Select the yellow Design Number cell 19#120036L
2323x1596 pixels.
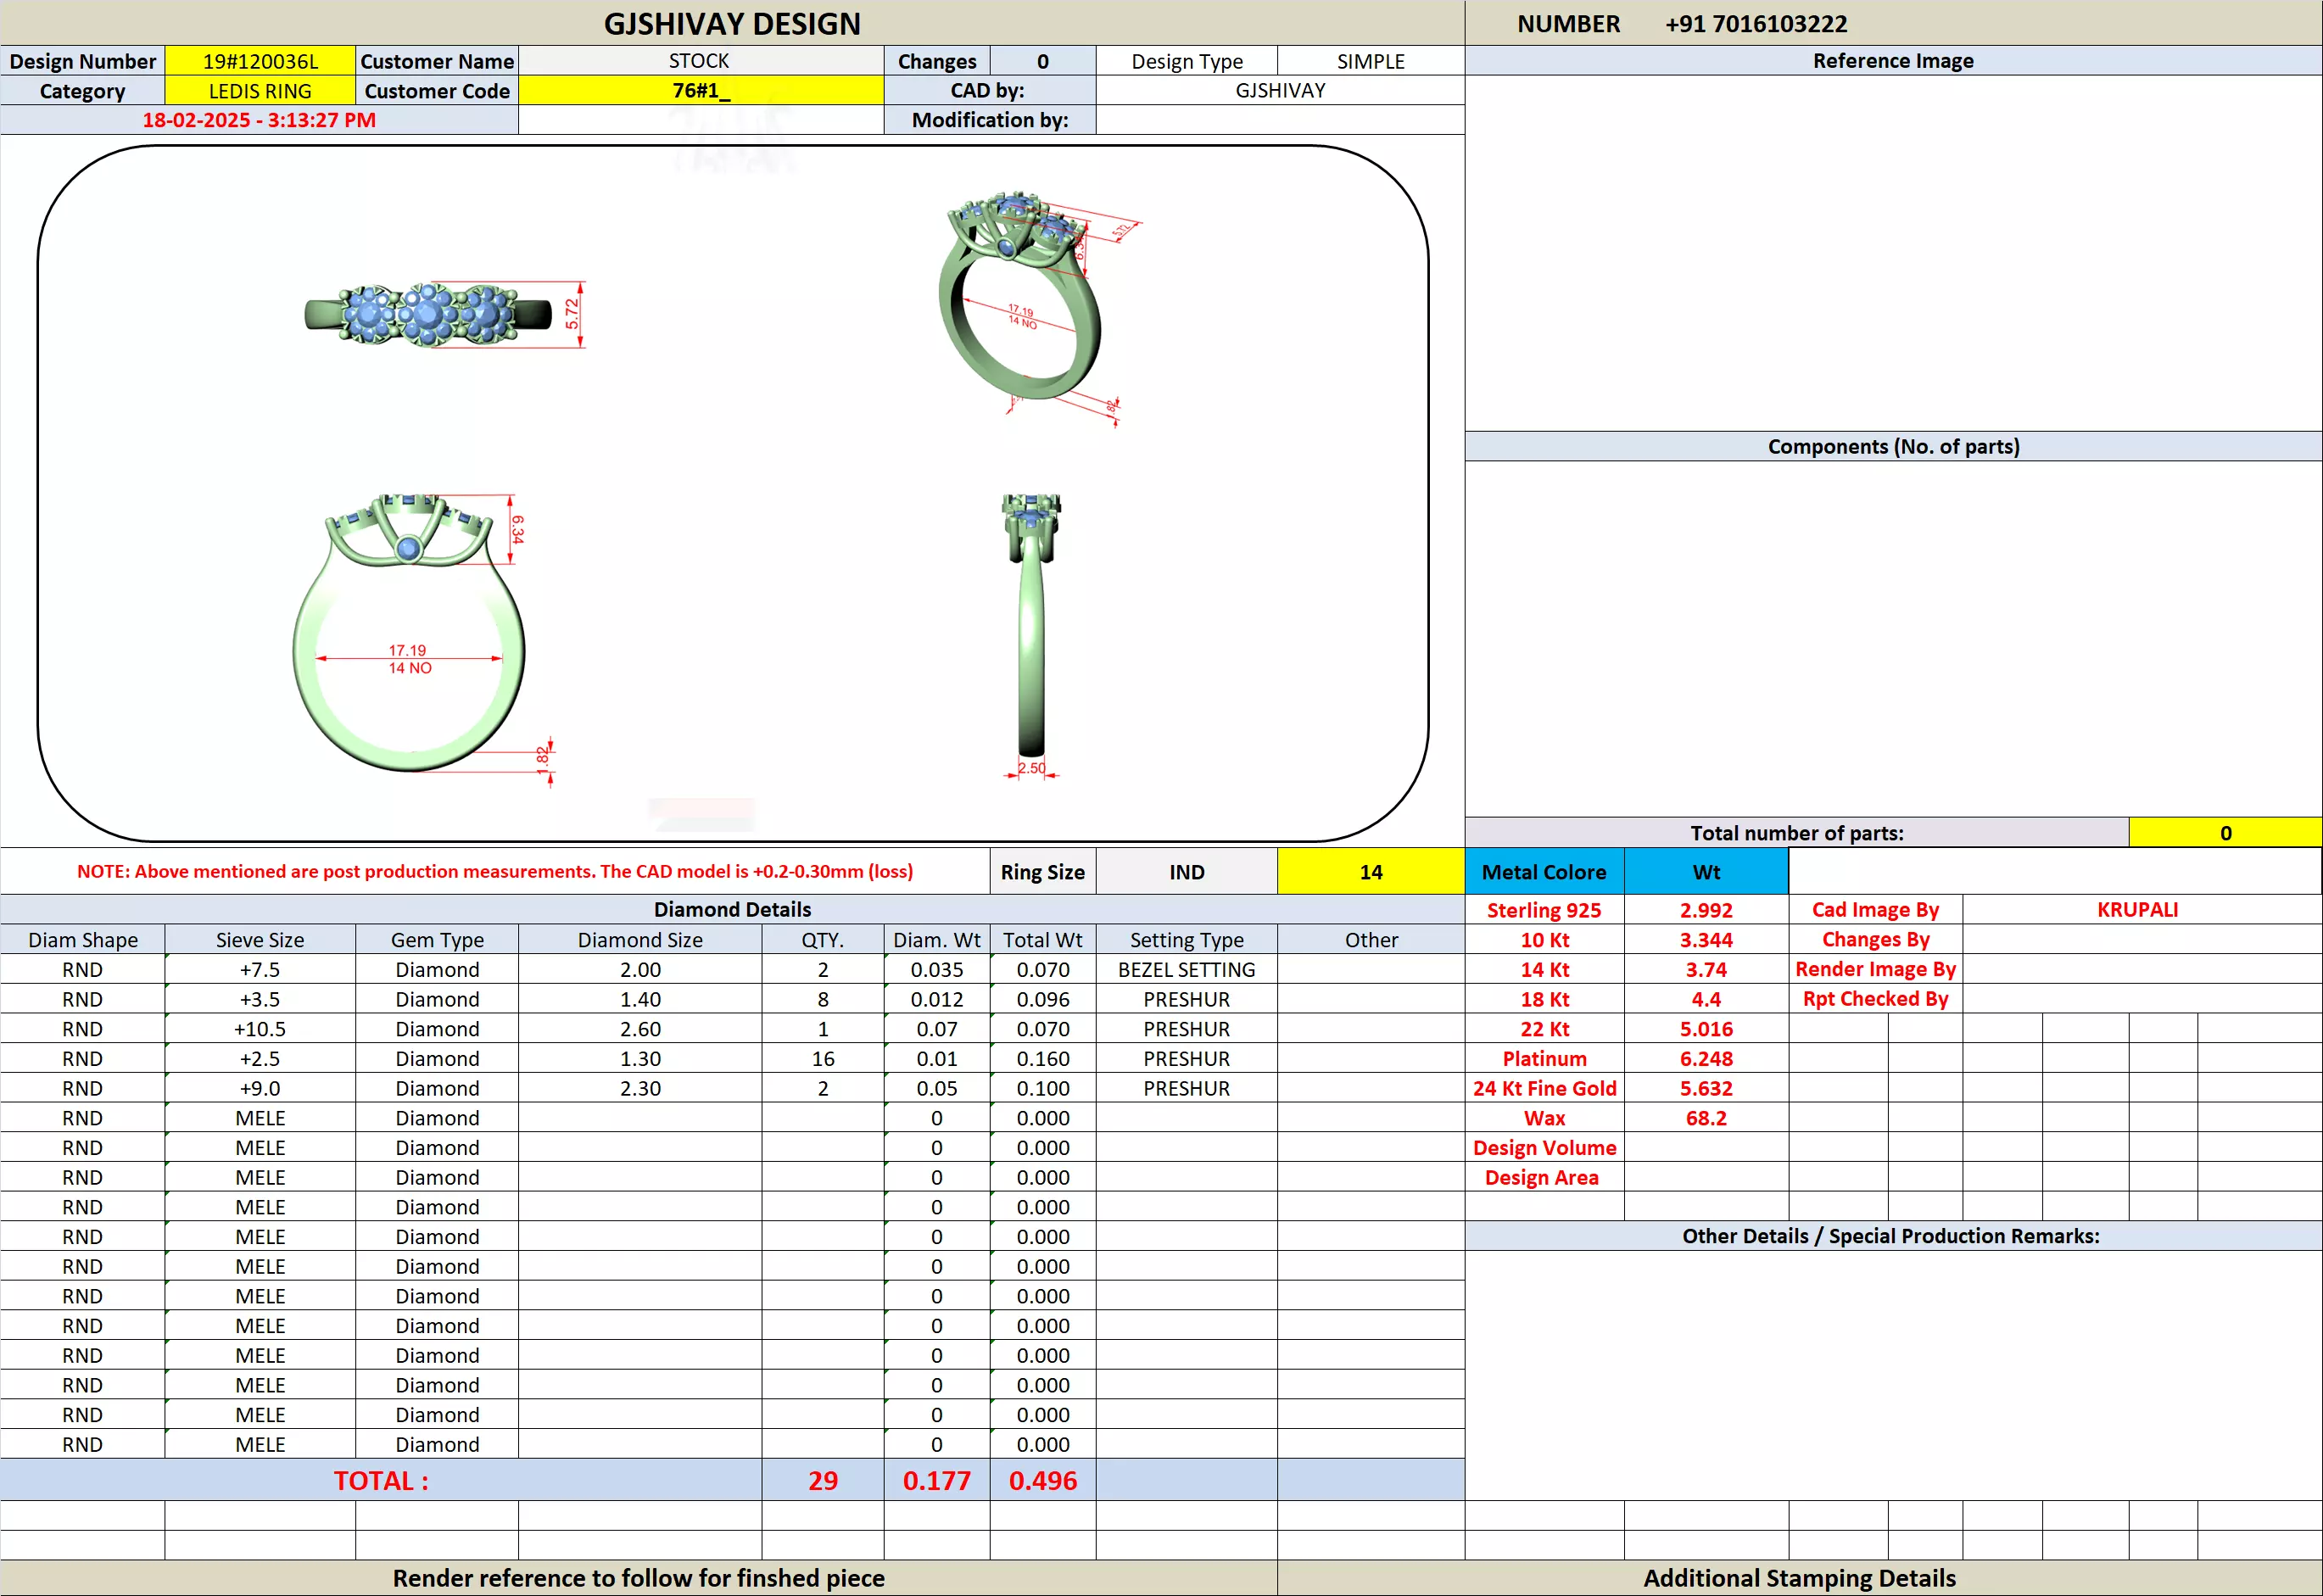pyautogui.click(x=260, y=61)
